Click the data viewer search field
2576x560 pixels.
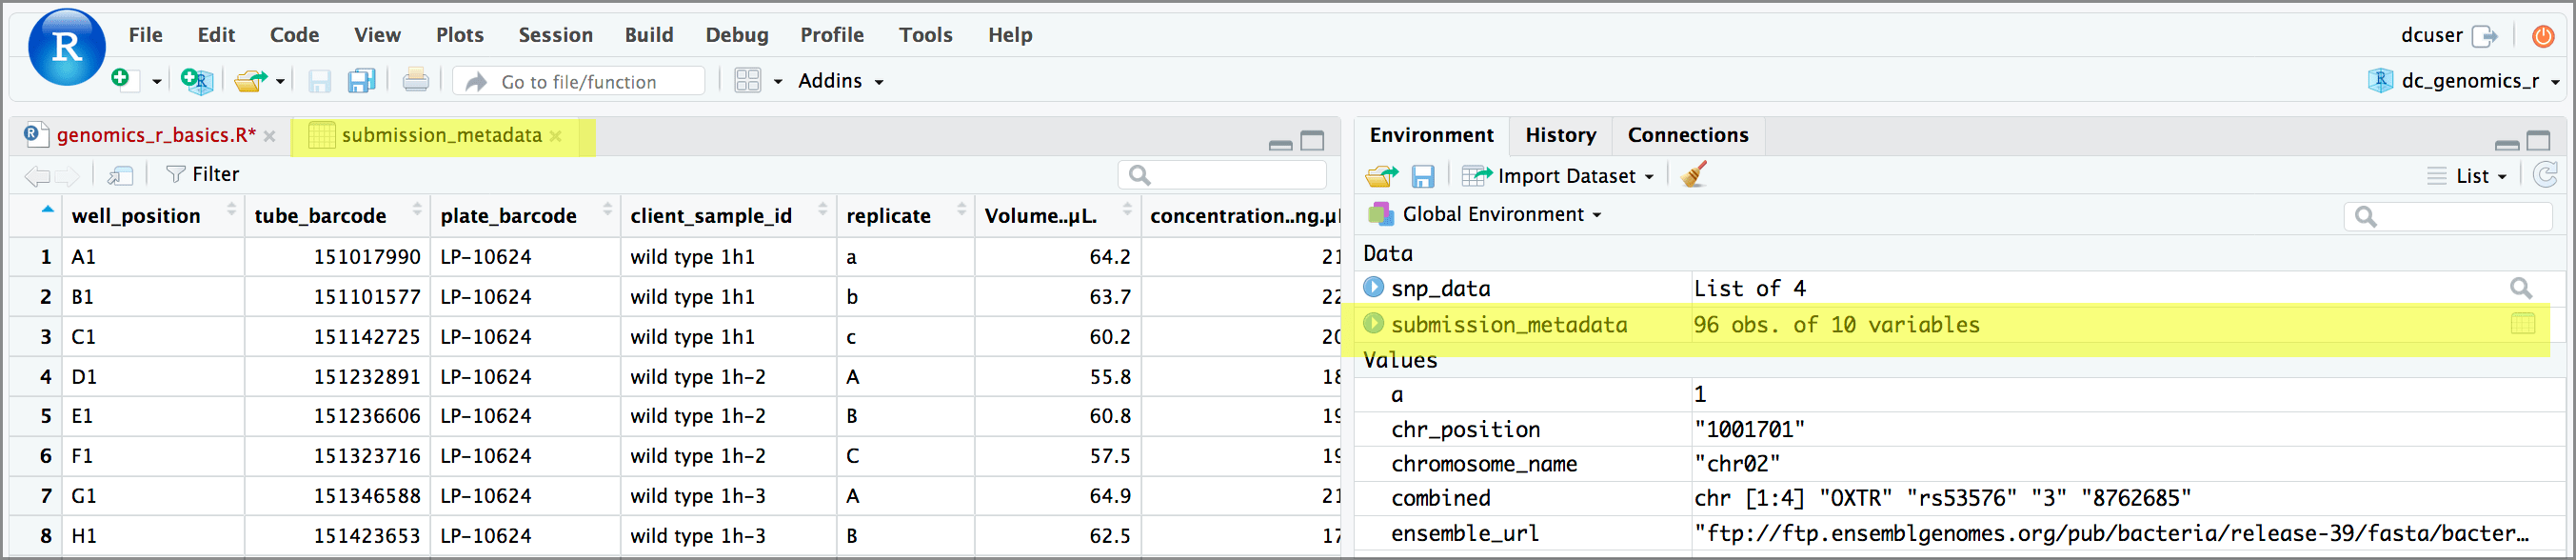(x=1222, y=175)
